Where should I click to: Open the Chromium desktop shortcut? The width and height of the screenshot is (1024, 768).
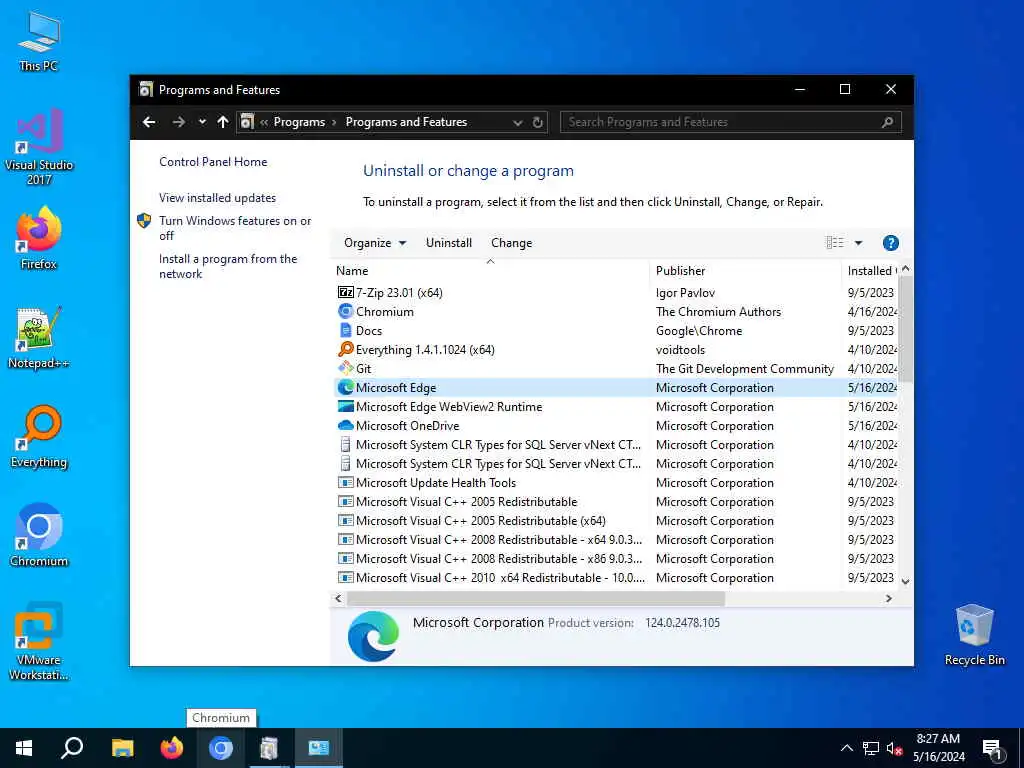pyautogui.click(x=39, y=536)
